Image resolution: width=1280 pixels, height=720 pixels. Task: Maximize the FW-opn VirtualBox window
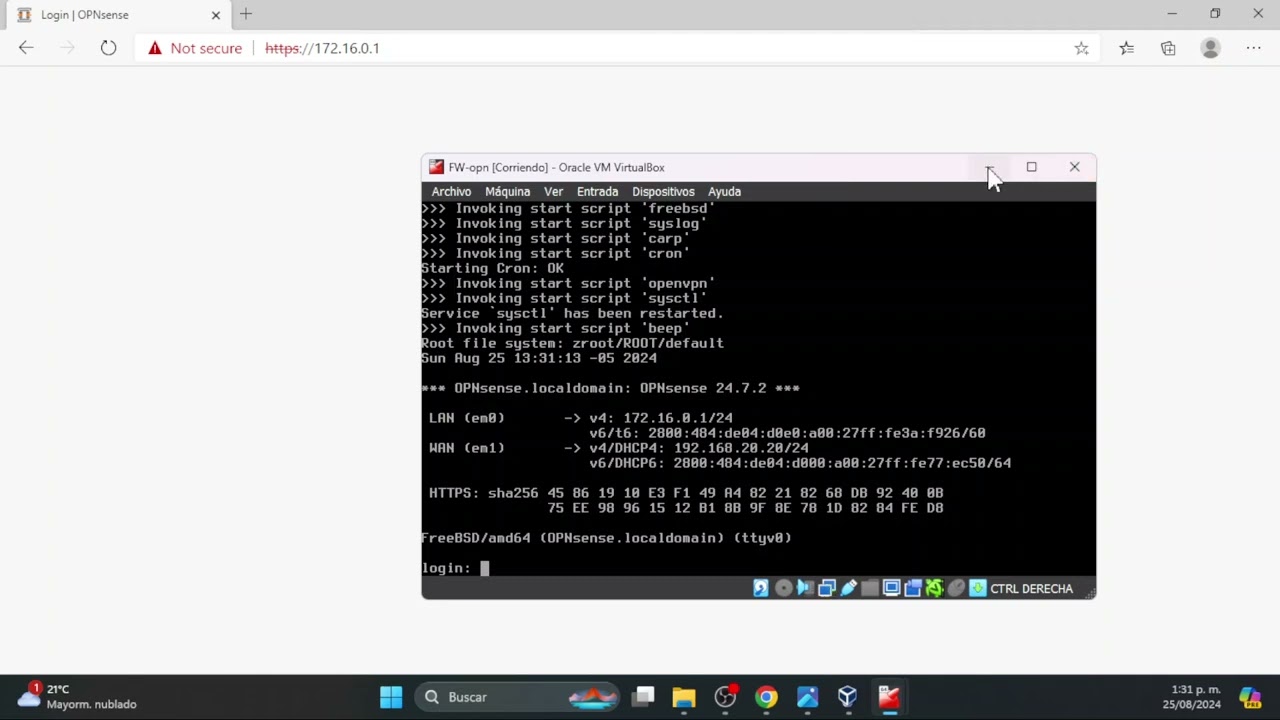coord(1031,167)
